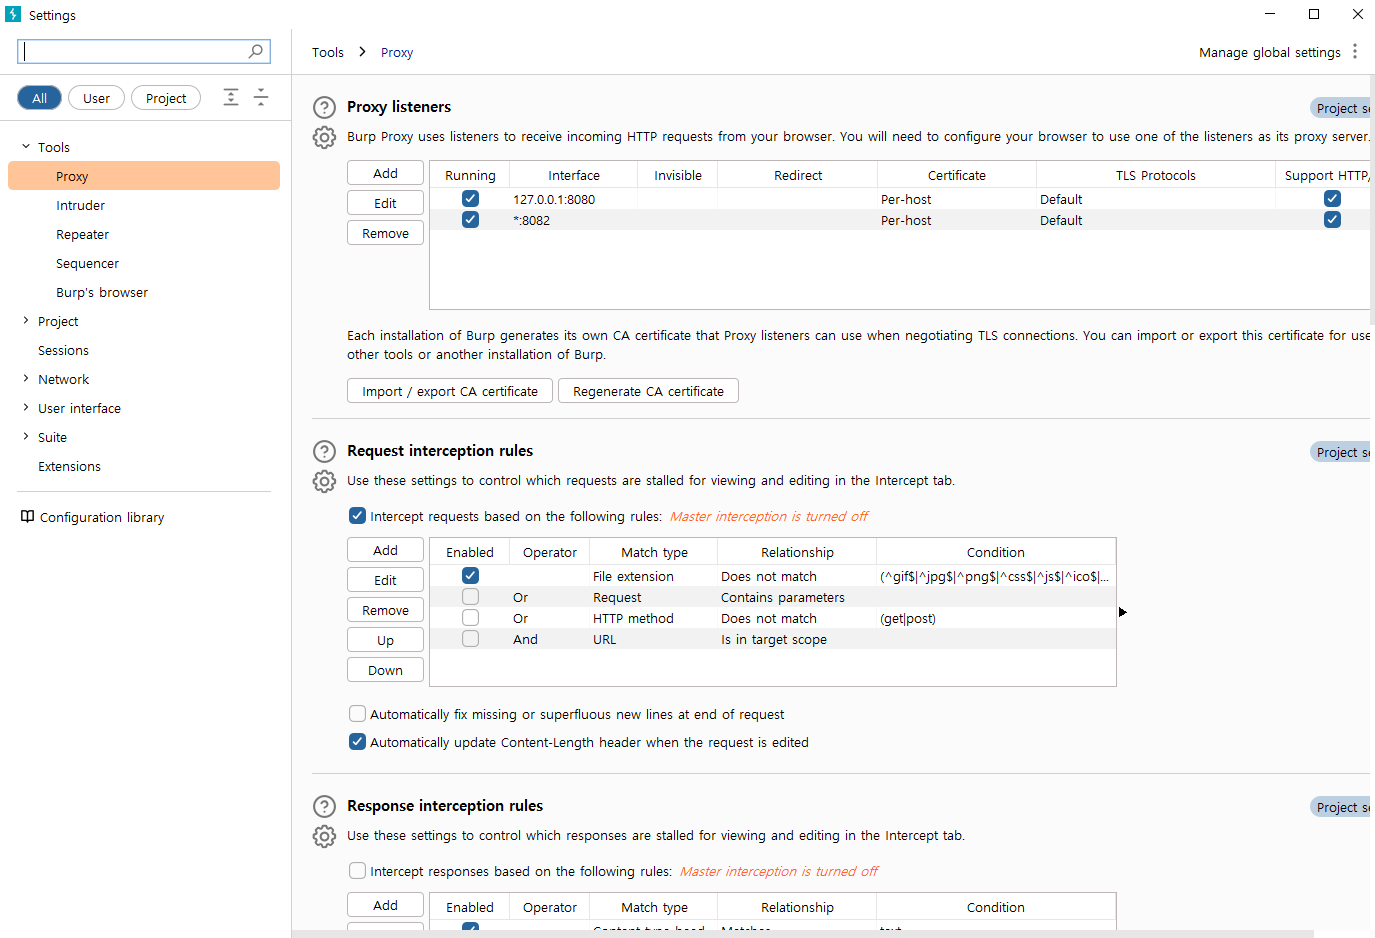
Task: Toggle Support HTTP/2 for *:8082 listener
Action: pyautogui.click(x=1332, y=220)
